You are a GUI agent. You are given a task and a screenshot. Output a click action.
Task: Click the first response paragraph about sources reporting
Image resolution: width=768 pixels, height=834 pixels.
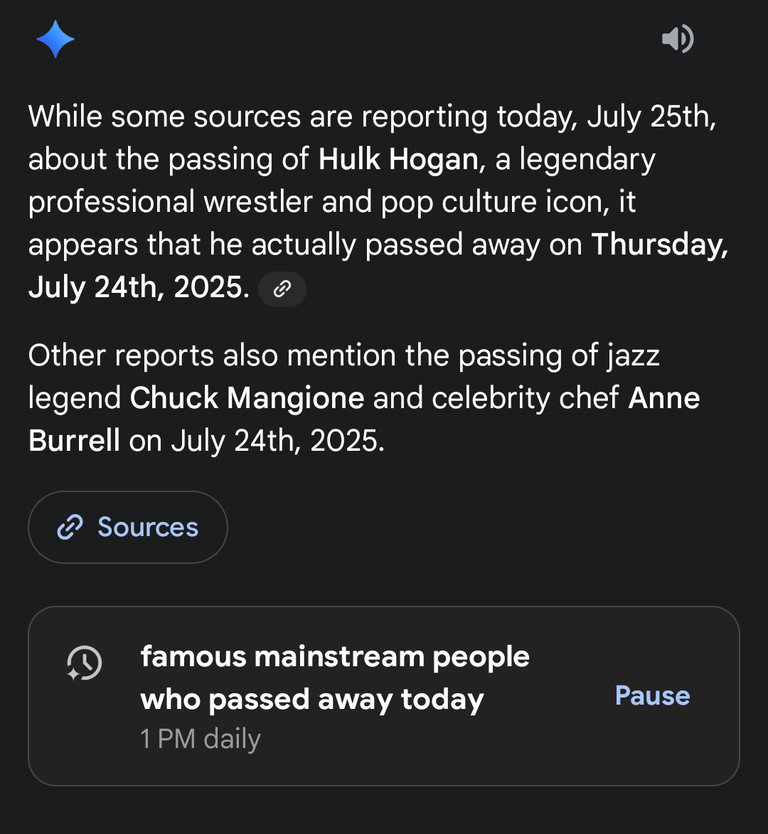(x=378, y=202)
